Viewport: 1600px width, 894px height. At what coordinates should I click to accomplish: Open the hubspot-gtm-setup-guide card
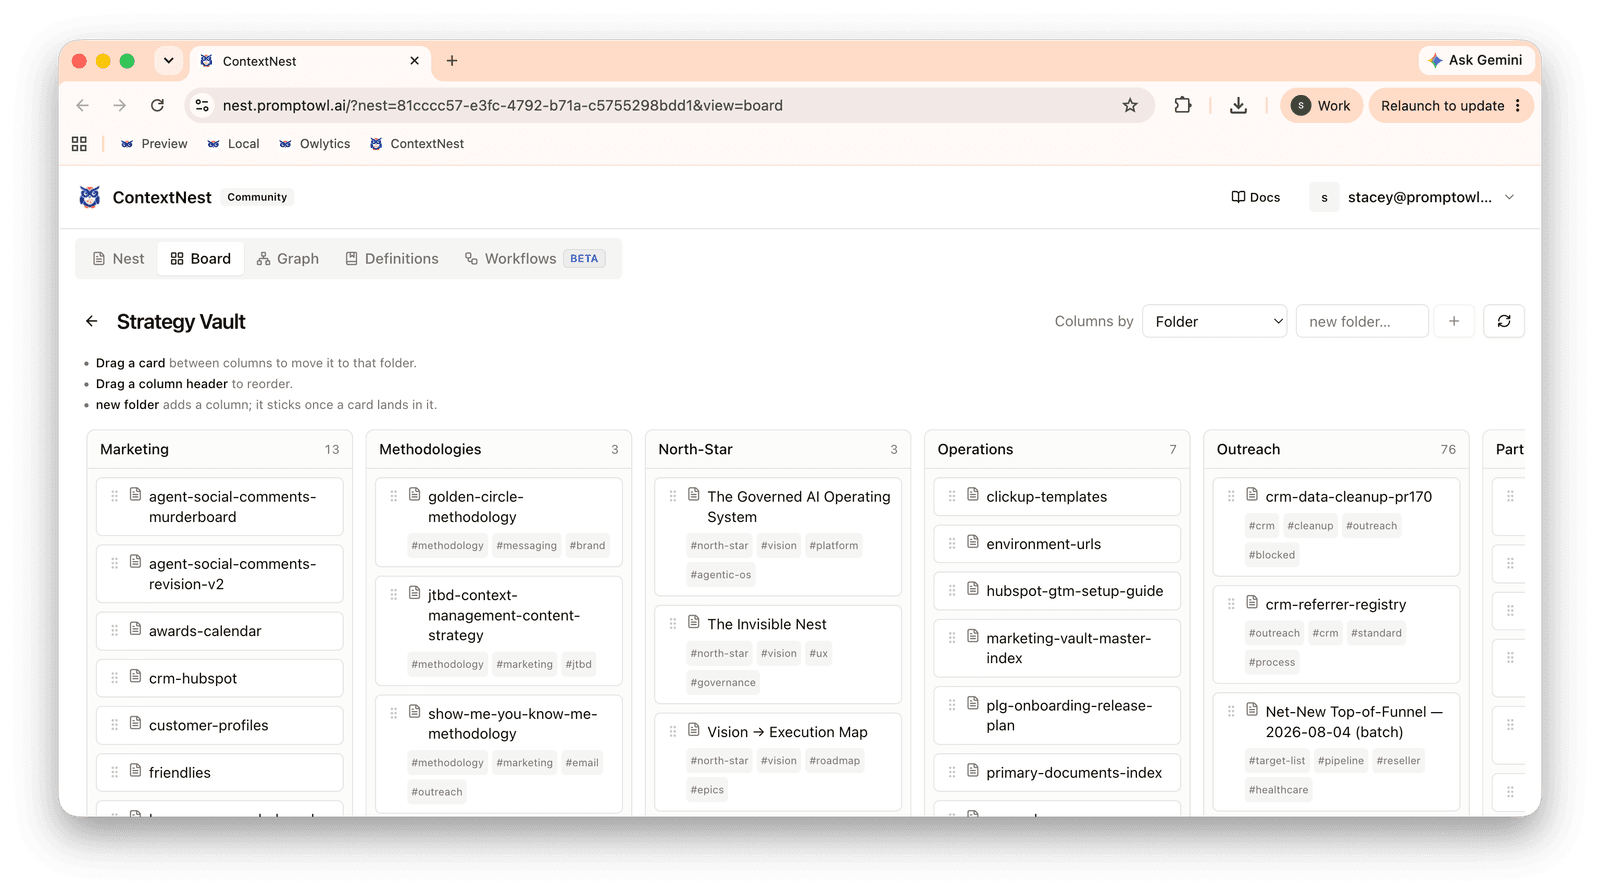point(1057,591)
